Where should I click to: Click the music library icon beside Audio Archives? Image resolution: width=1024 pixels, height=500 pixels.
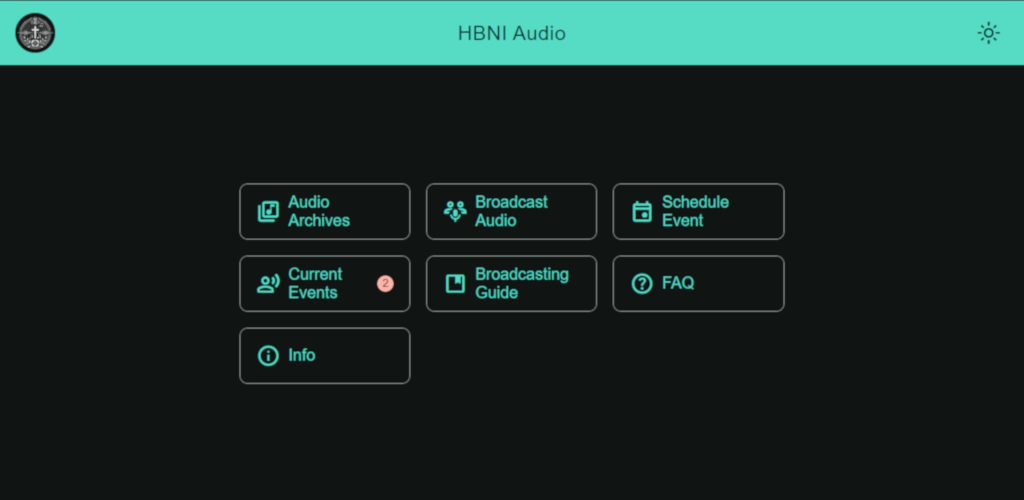pyautogui.click(x=268, y=211)
